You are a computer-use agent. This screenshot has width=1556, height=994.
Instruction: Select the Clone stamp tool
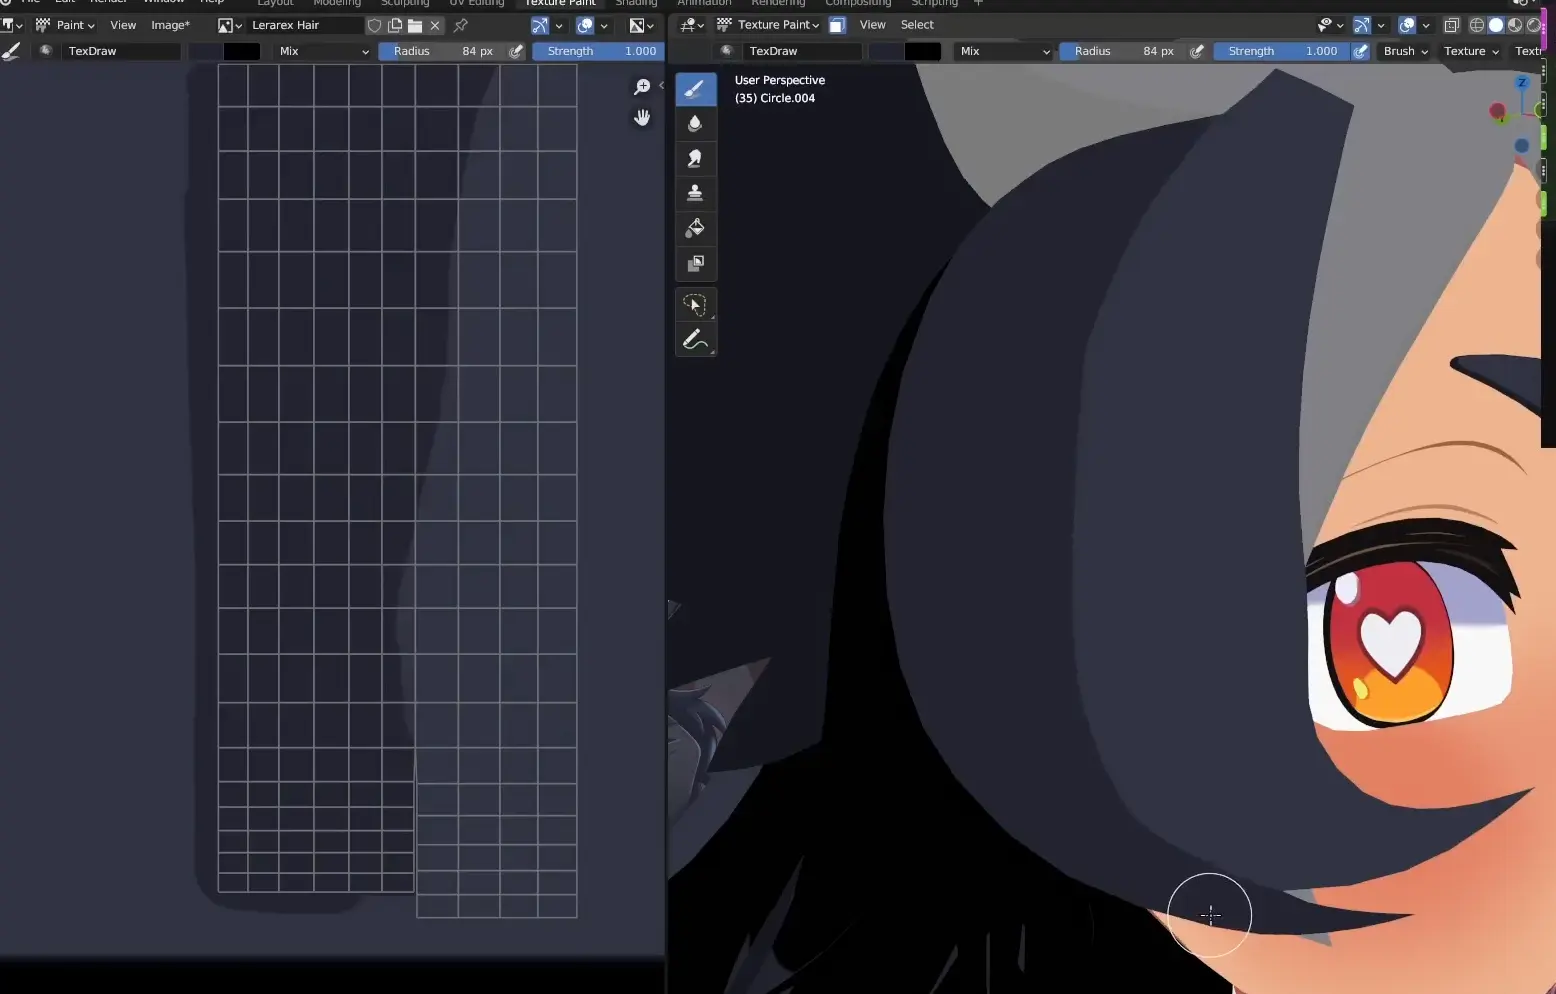point(695,193)
